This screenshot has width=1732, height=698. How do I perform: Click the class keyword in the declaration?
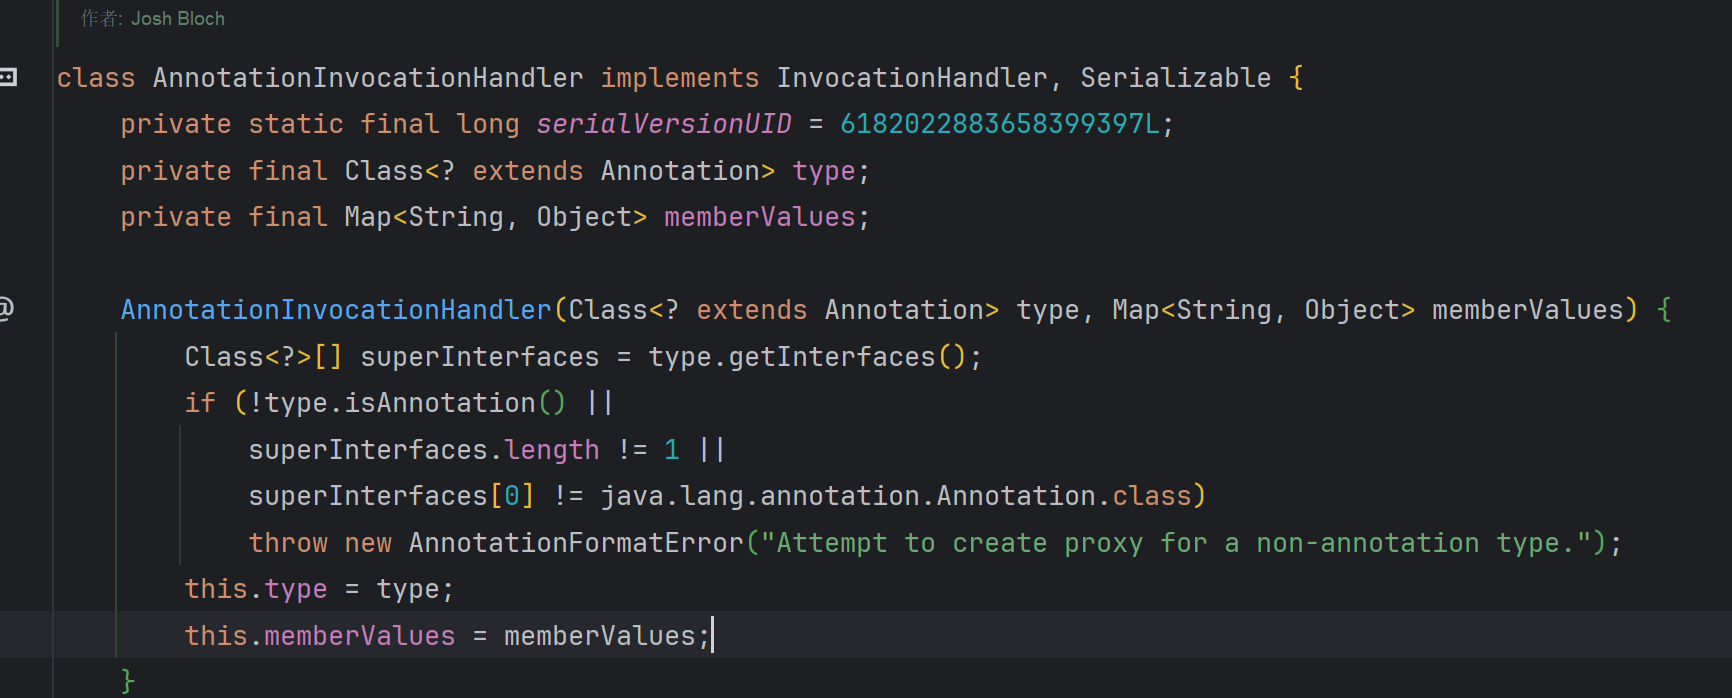pyautogui.click(x=96, y=78)
